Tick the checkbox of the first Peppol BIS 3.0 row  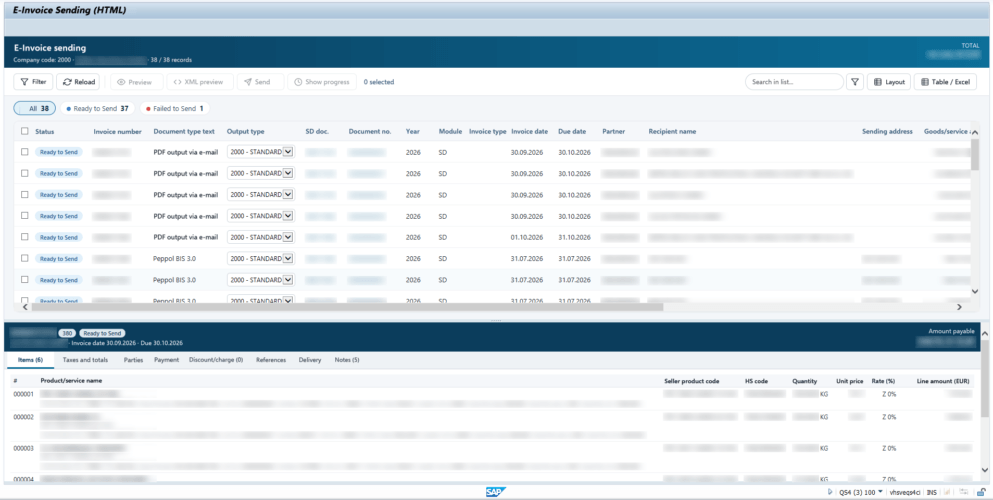pos(25,258)
